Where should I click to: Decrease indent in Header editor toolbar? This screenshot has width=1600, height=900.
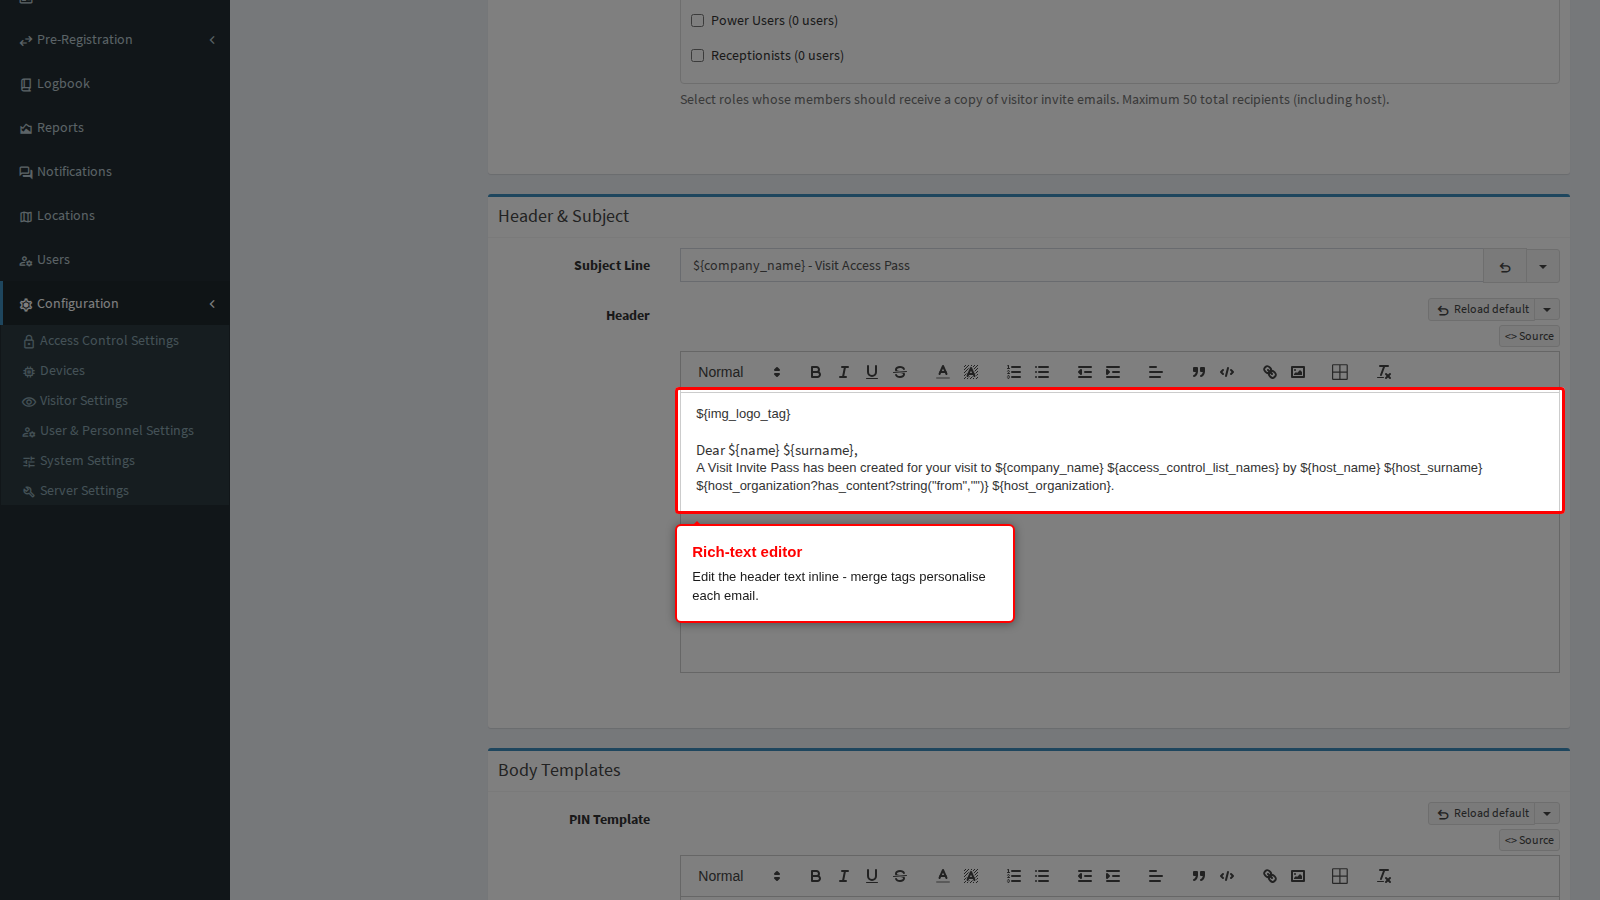(1084, 372)
